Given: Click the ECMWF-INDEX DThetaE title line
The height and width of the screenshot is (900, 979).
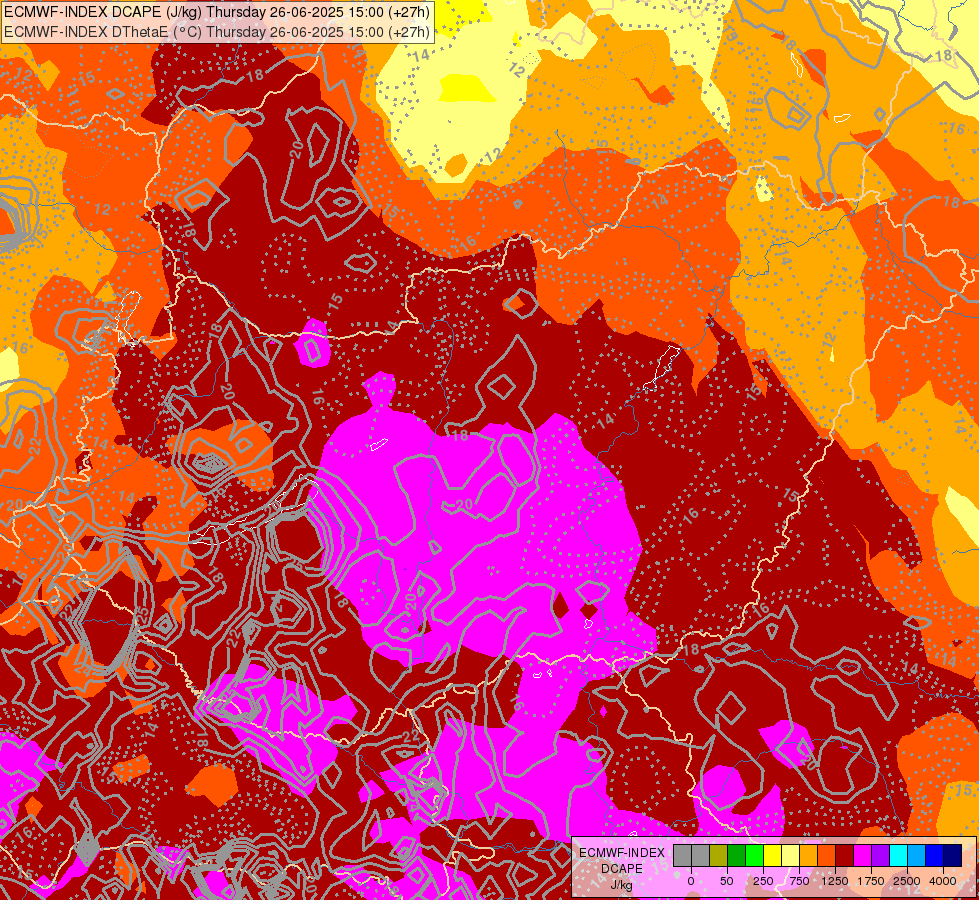Looking at the screenshot, I should [217, 32].
